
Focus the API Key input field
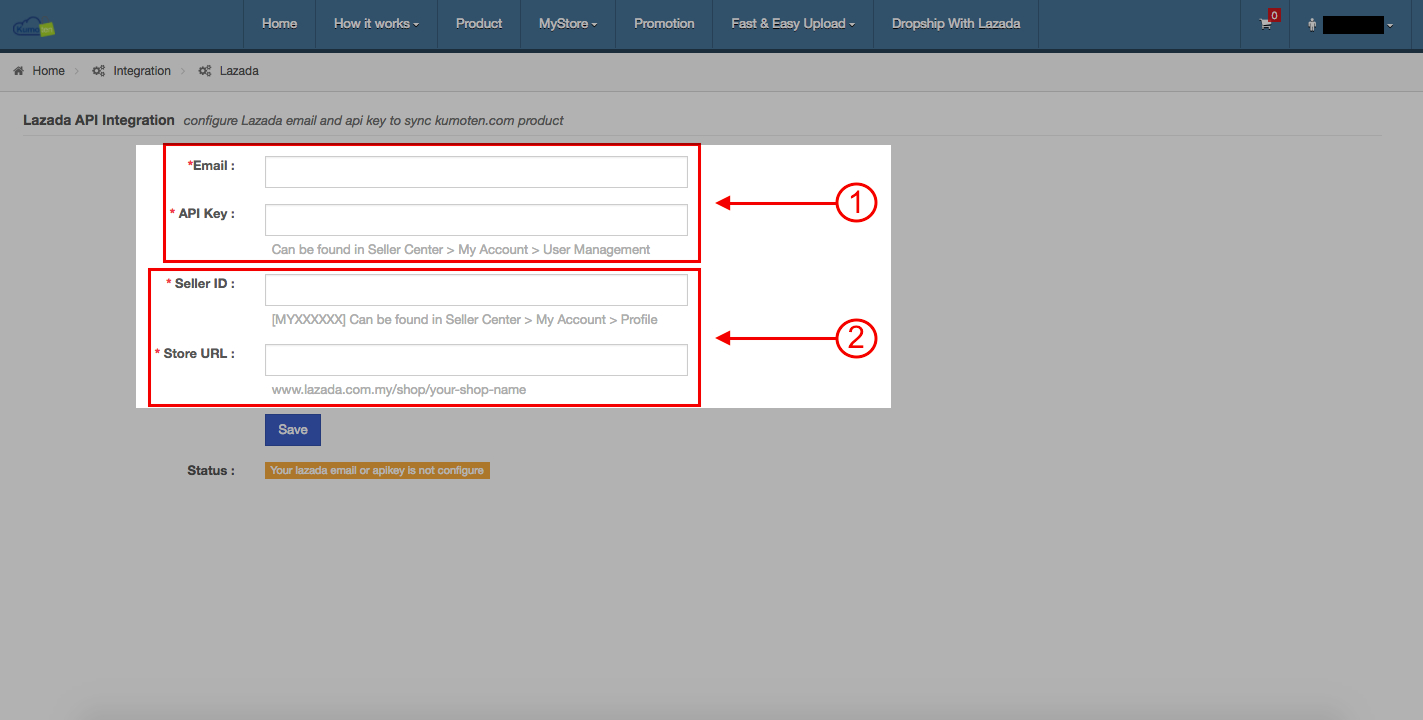click(476, 220)
